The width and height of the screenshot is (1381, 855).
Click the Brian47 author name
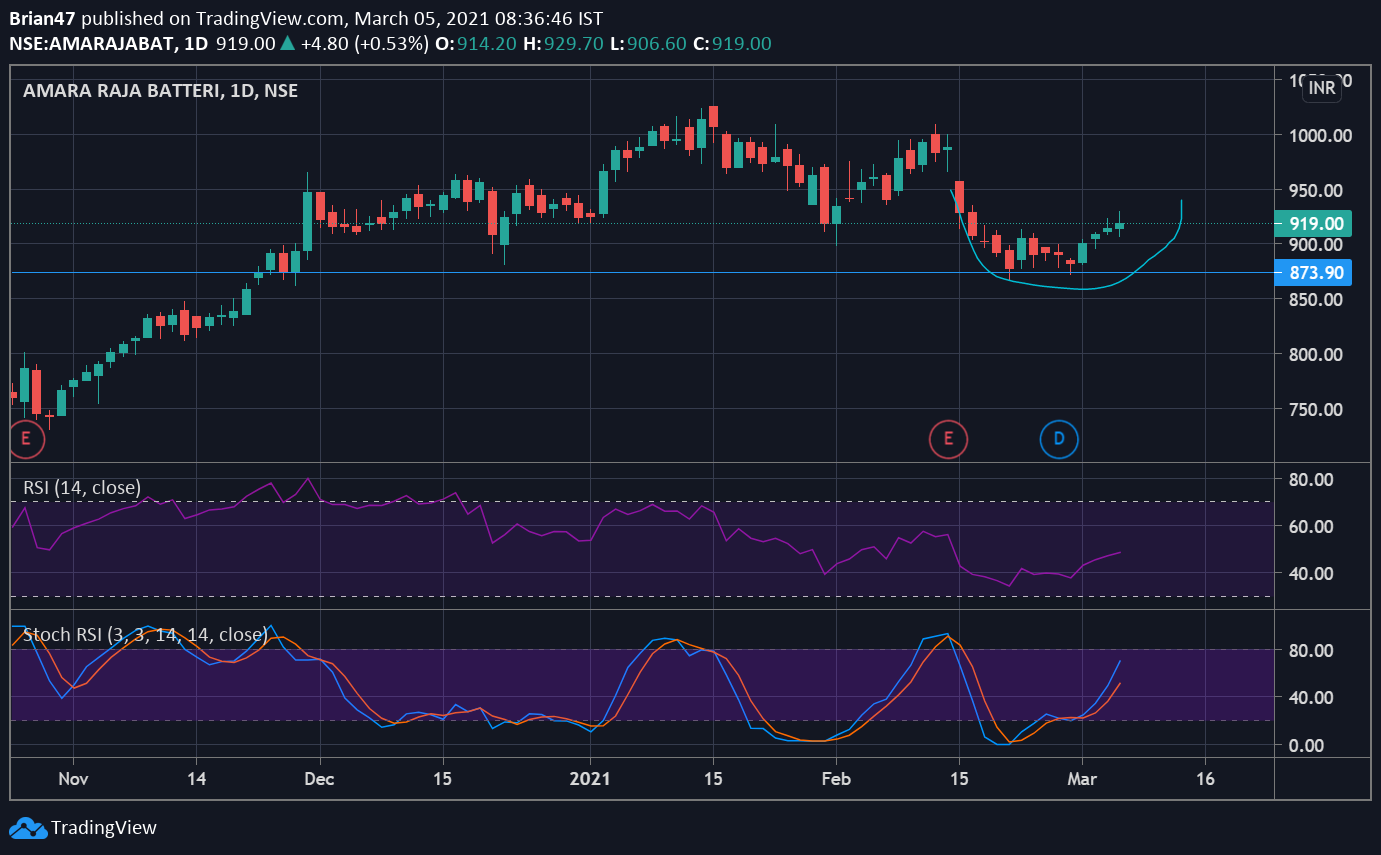point(42,19)
